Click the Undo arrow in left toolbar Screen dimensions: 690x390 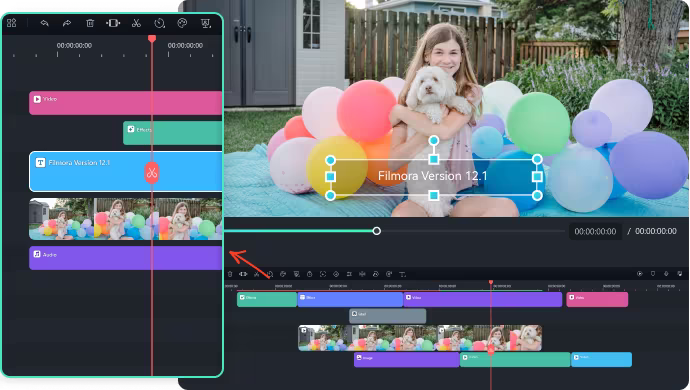(x=44, y=23)
